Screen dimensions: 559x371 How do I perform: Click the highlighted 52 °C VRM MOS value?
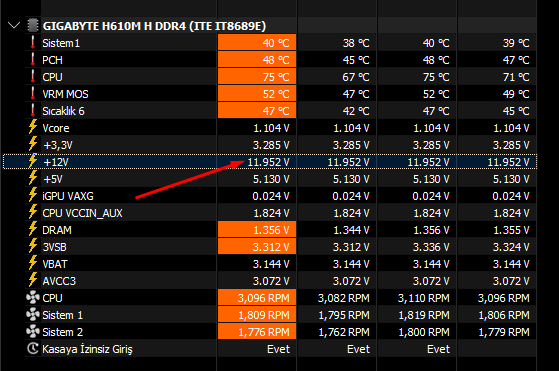(257, 94)
